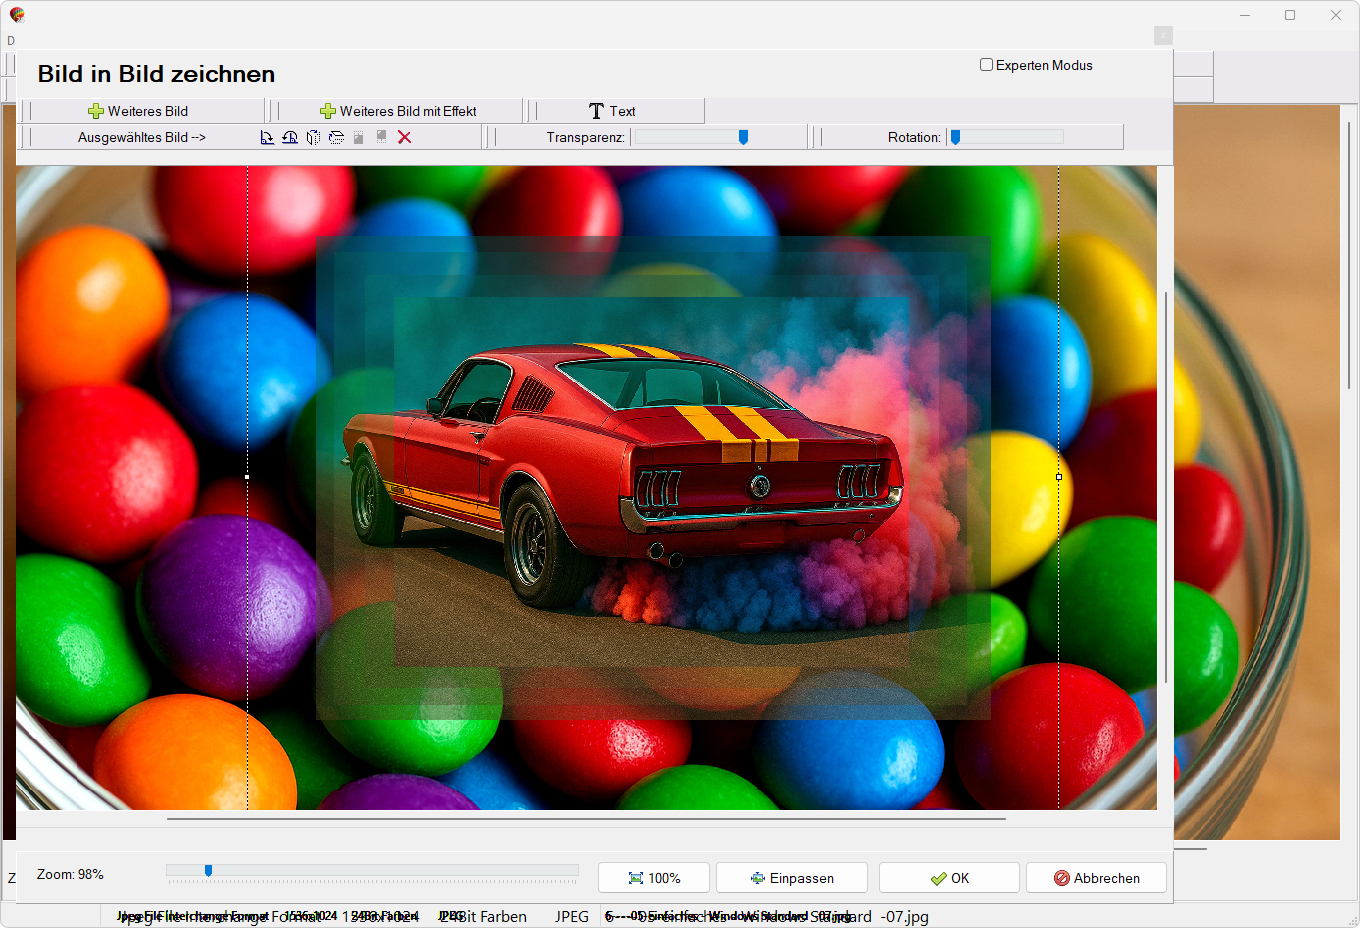This screenshot has width=1360, height=928.
Task: Click the horizontal flip icon
Action: [x=313, y=137]
